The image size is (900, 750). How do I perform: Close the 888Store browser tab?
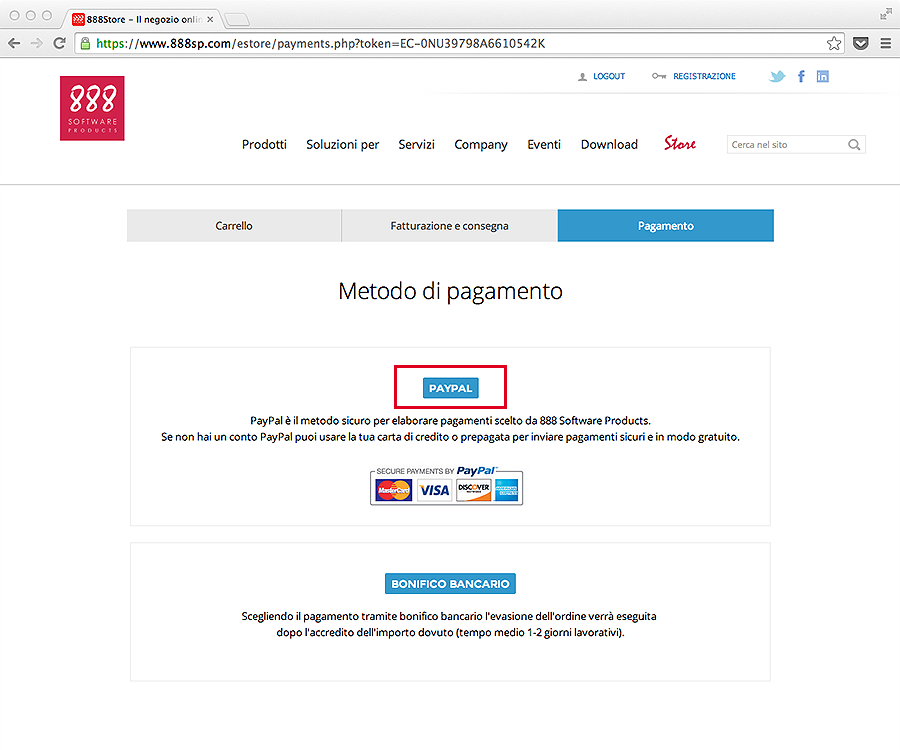(x=210, y=20)
